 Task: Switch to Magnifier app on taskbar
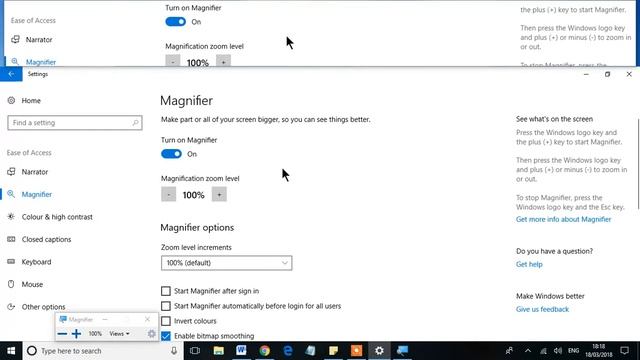coord(402,351)
